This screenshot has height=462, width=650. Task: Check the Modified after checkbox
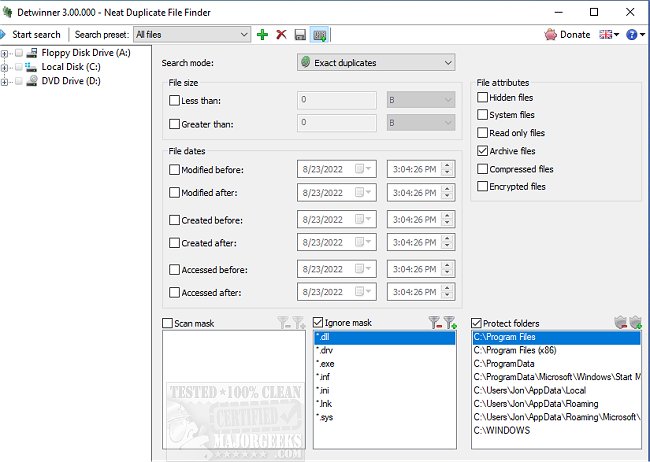pyautogui.click(x=175, y=192)
